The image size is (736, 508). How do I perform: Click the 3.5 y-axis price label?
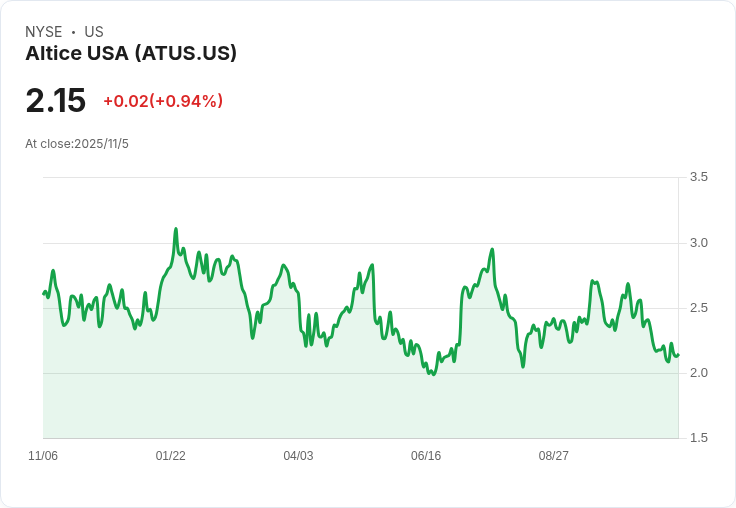click(x=698, y=177)
